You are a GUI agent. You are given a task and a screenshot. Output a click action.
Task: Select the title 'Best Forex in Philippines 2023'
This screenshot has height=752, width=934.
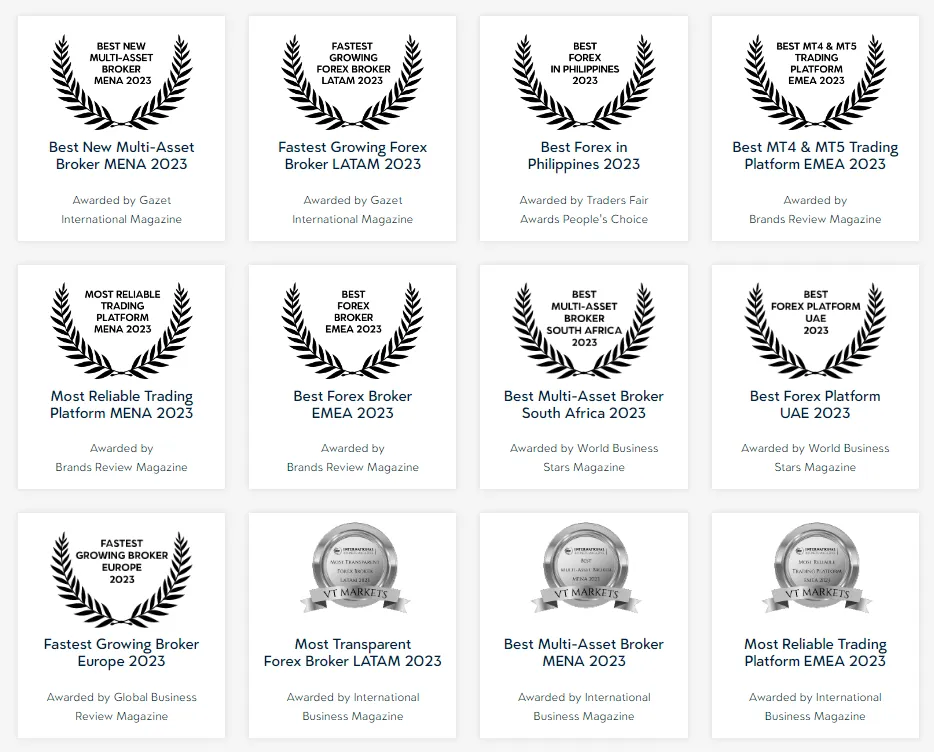(x=584, y=156)
